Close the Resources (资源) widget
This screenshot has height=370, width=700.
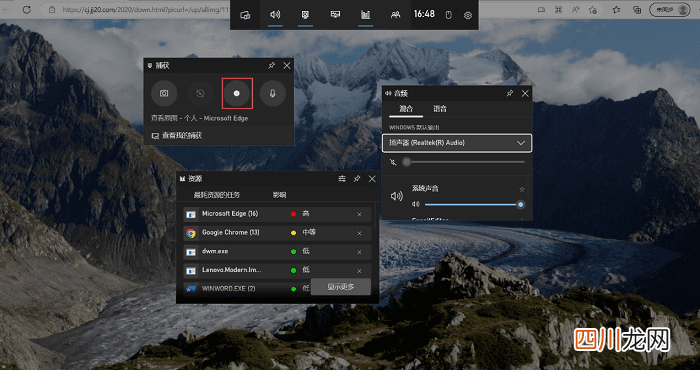[x=372, y=179]
